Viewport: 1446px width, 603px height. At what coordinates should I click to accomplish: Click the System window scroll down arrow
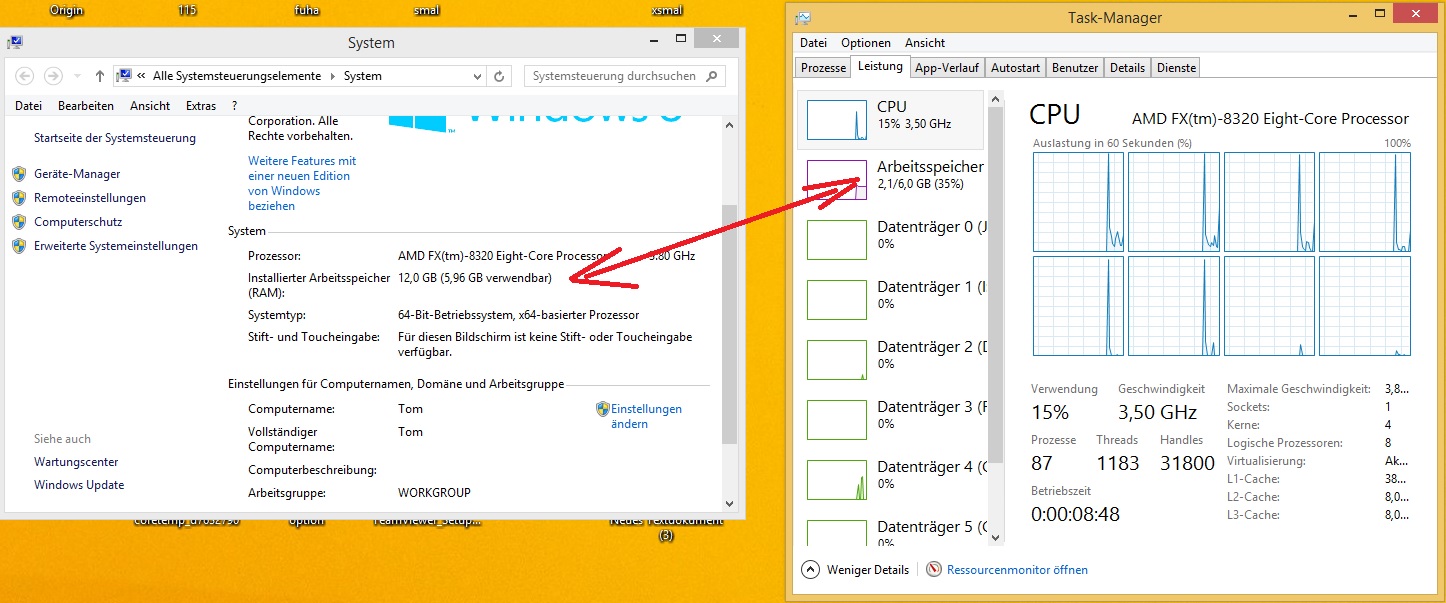tap(729, 503)
